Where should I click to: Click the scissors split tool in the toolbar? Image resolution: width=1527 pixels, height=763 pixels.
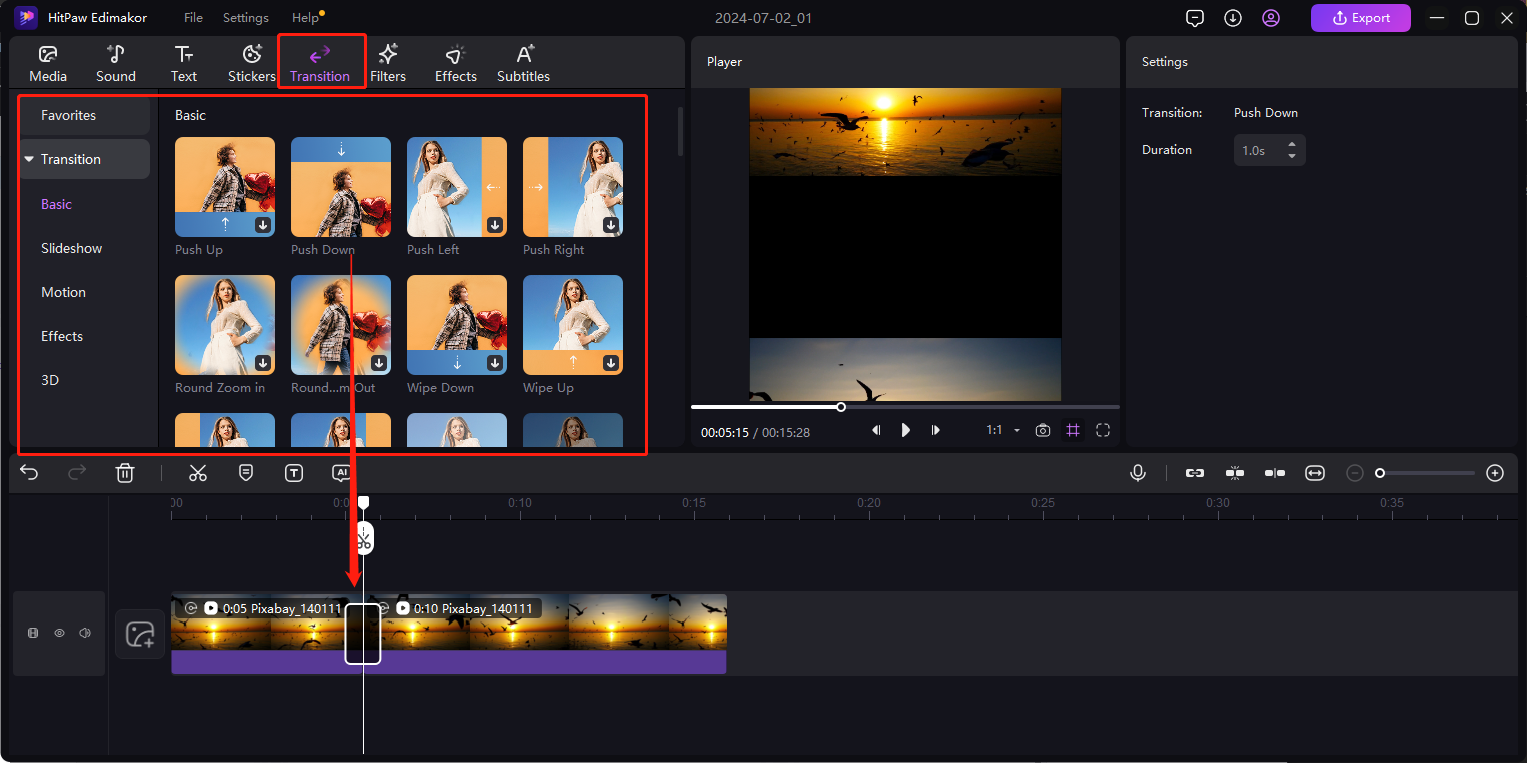click(198, 473)
